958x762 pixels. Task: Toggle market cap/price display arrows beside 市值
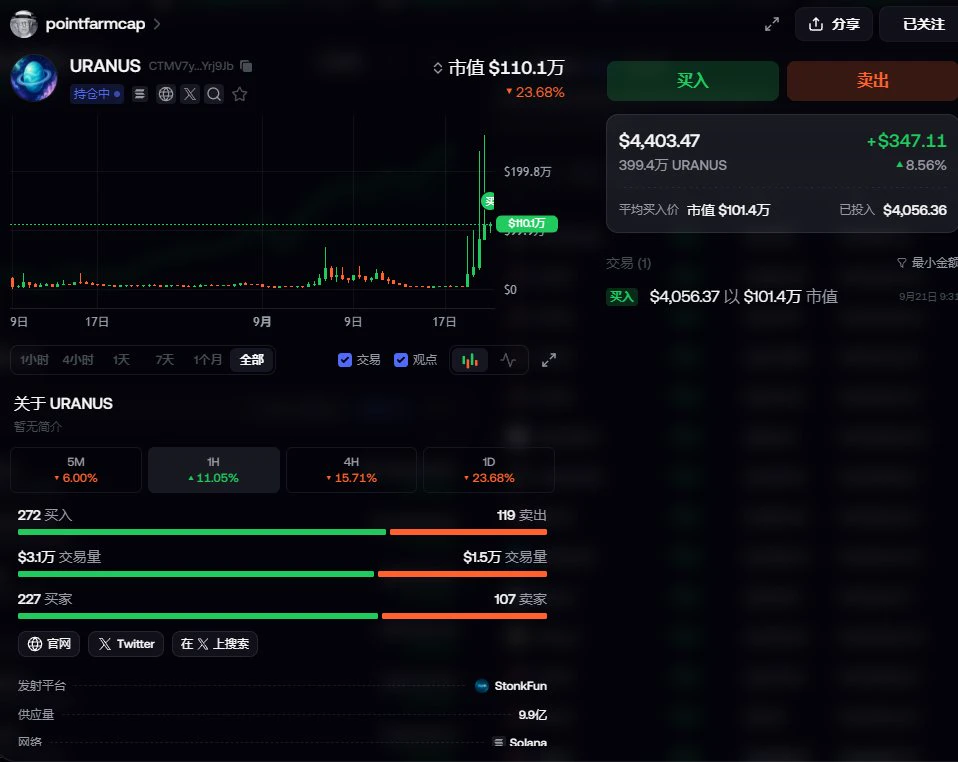tap(437, 68)
